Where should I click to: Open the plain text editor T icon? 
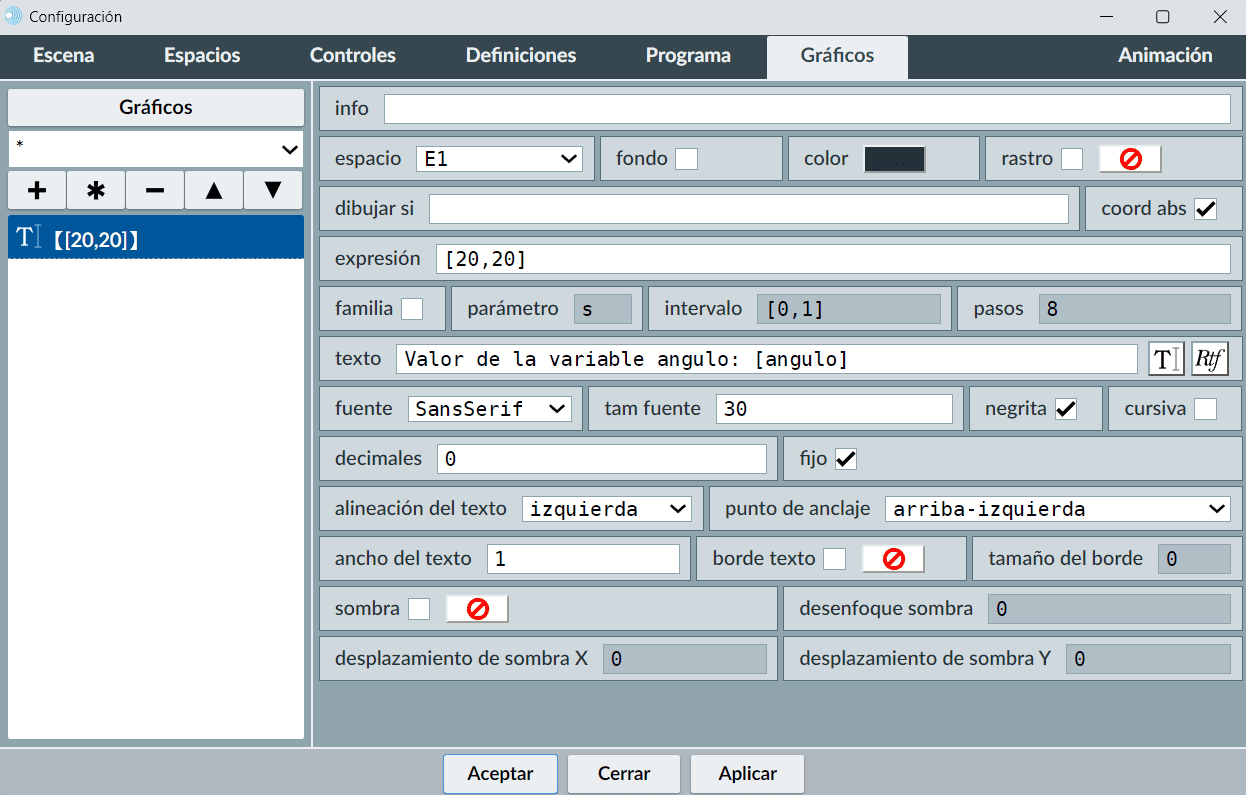point(1166,359)
